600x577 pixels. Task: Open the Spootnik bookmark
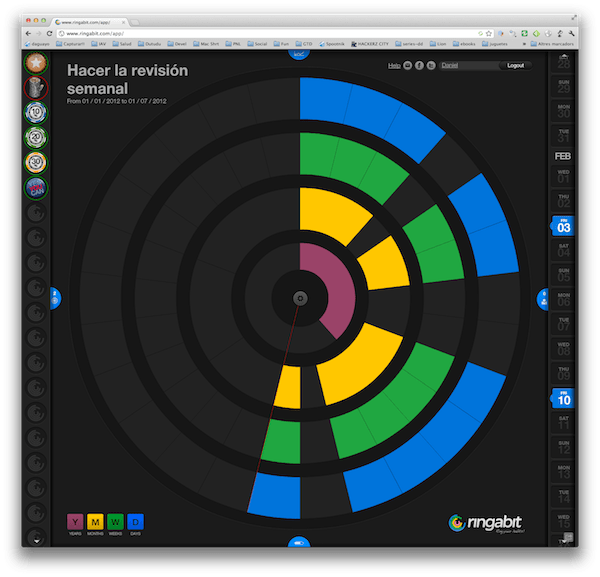click(x=332, y=44)
